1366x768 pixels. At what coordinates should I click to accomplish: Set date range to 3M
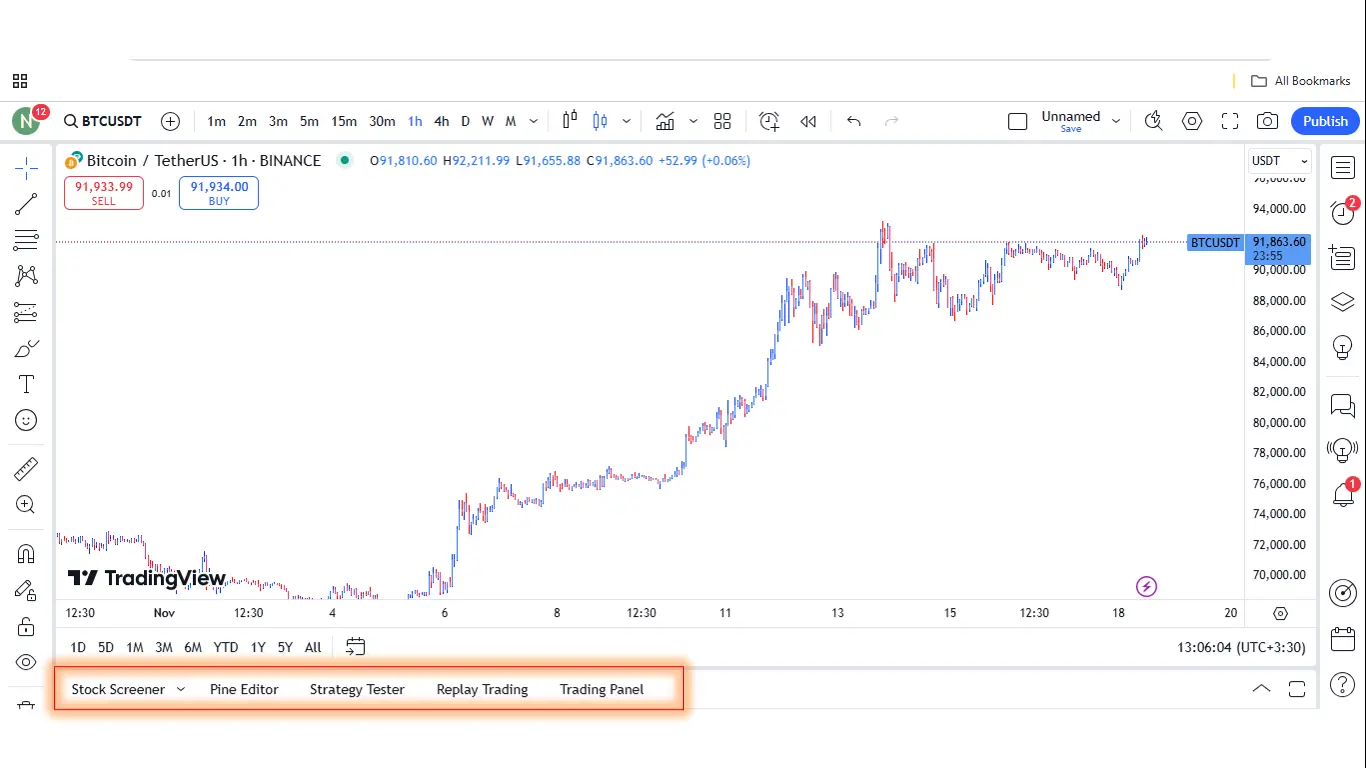pos(163,647)
